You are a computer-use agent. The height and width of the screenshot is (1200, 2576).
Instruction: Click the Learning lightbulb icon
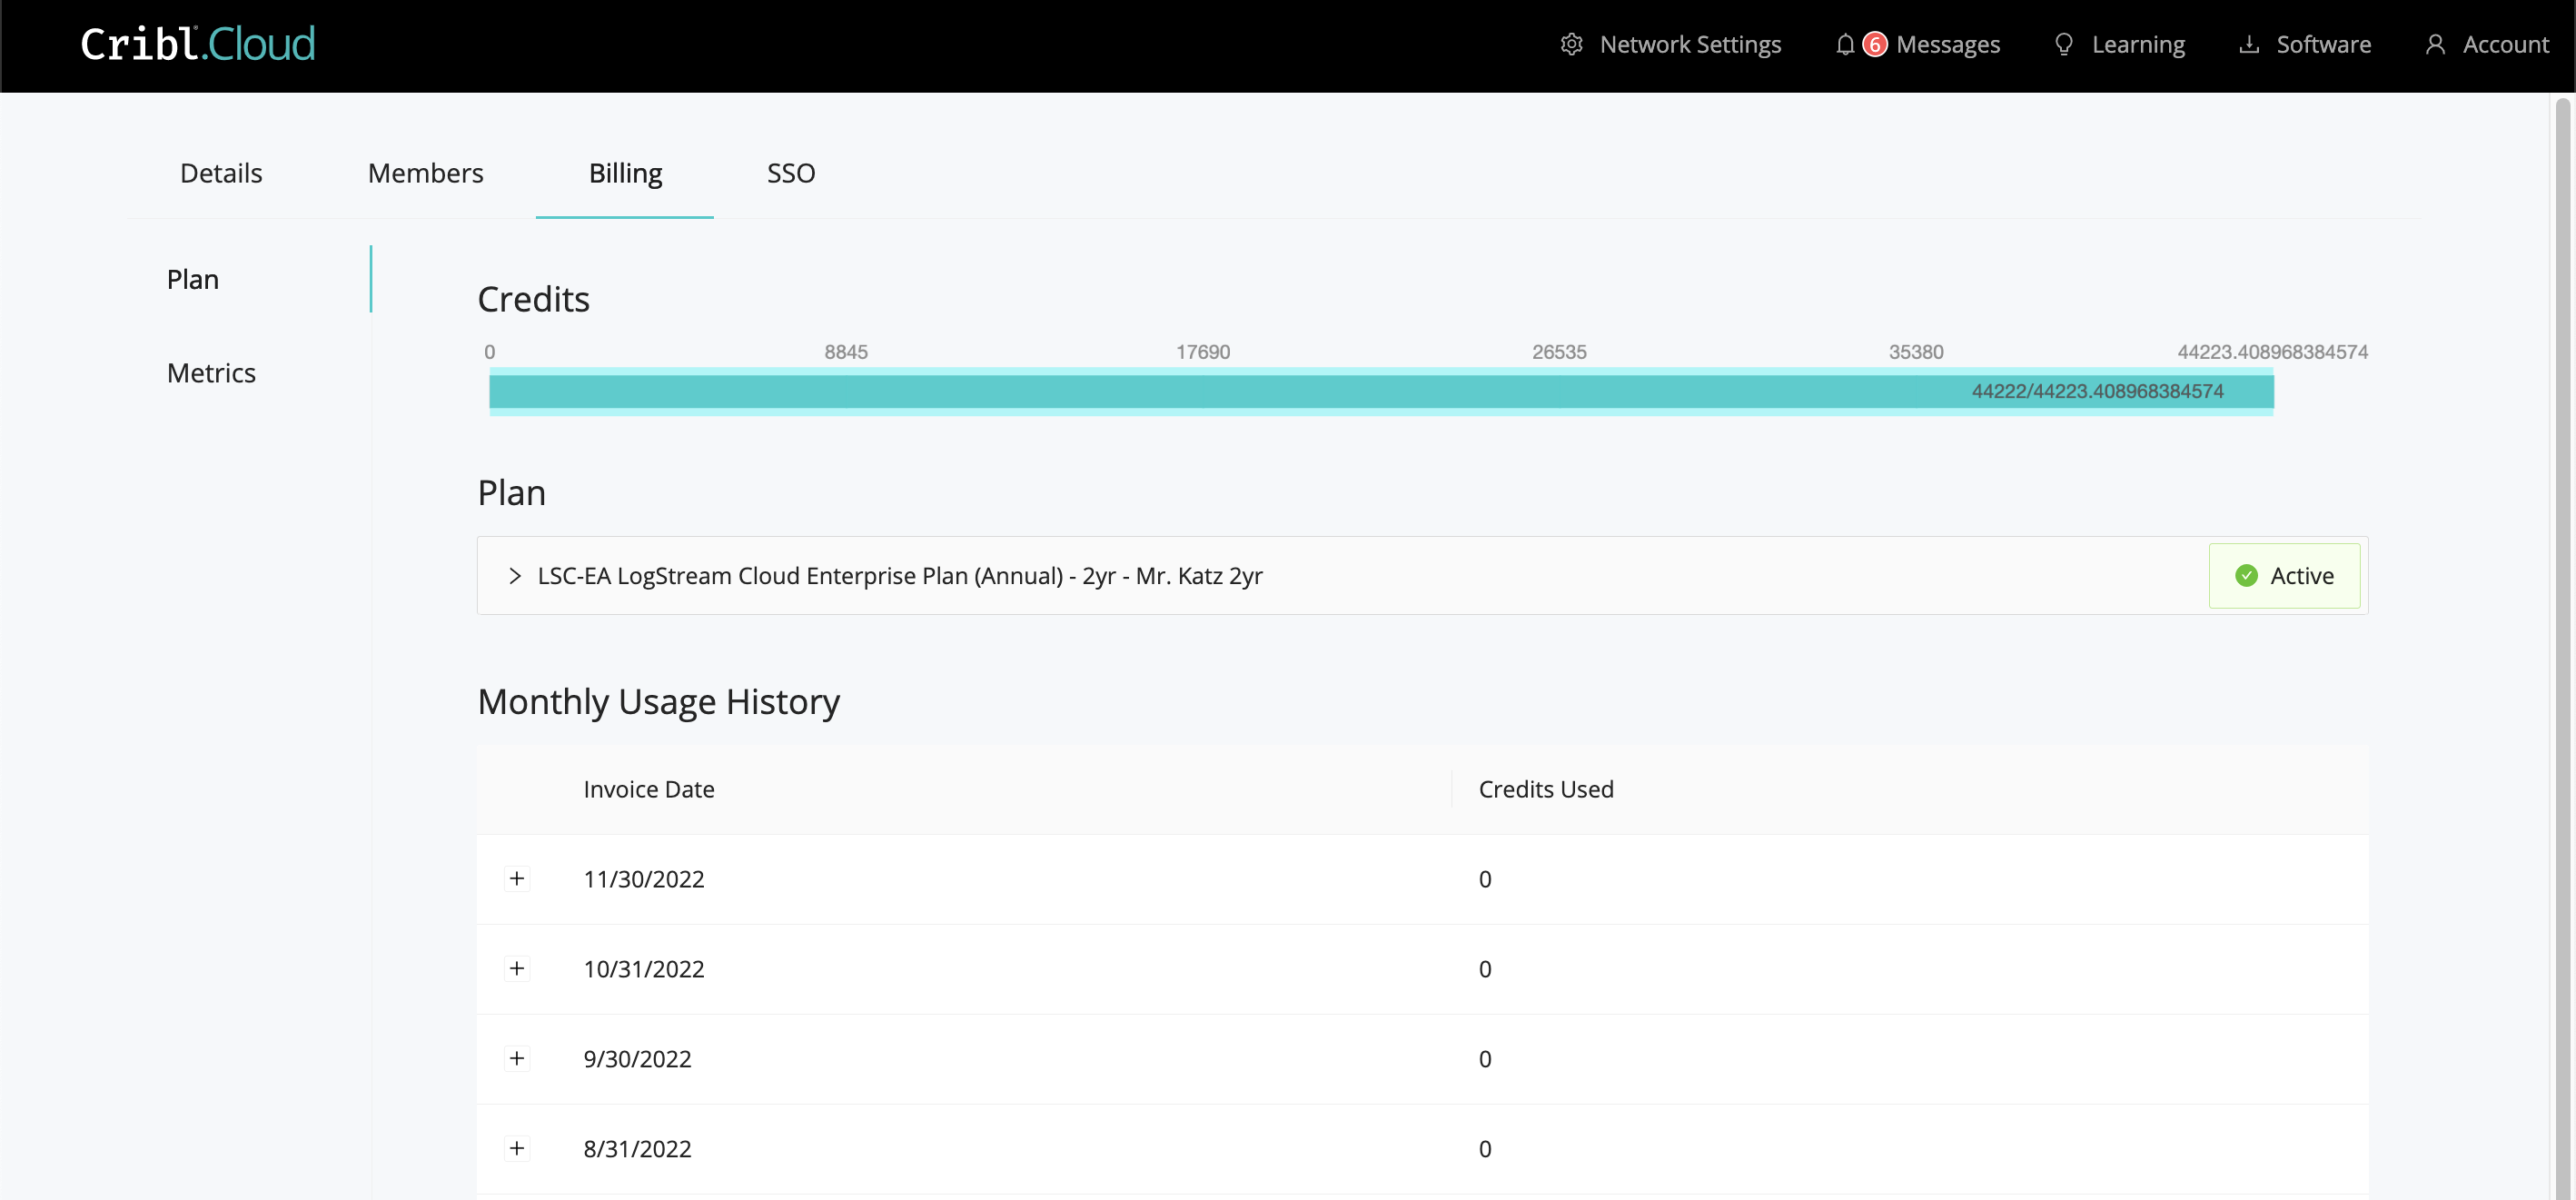[2063, 45]
